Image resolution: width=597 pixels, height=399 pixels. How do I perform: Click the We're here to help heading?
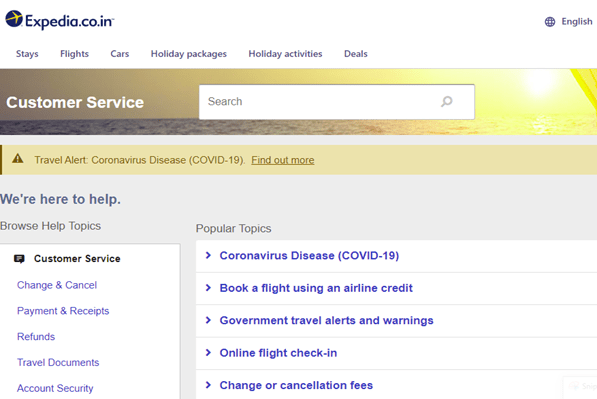tap(60, 199)
